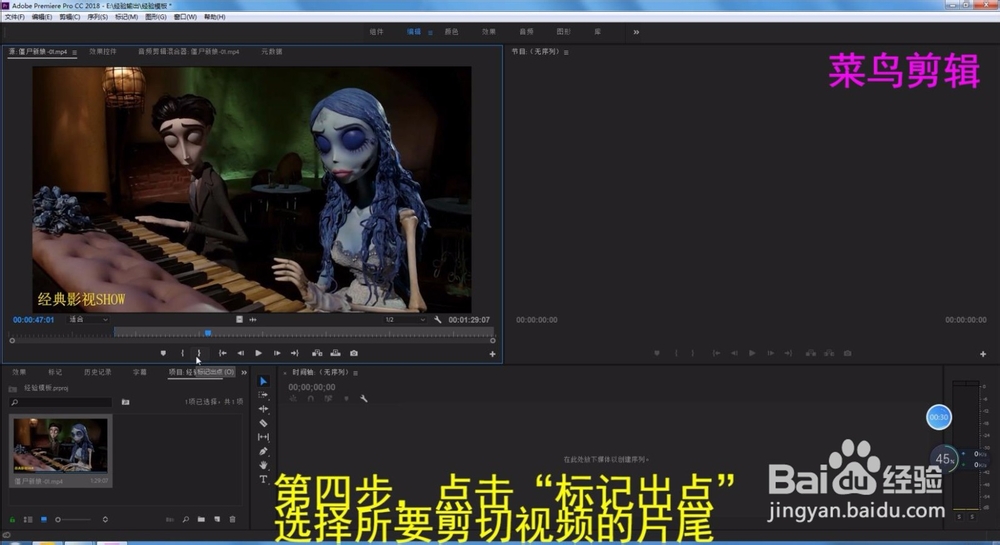Toggle project read/write lock icon
1000x545 pixels.
click(x=12, y=520)
